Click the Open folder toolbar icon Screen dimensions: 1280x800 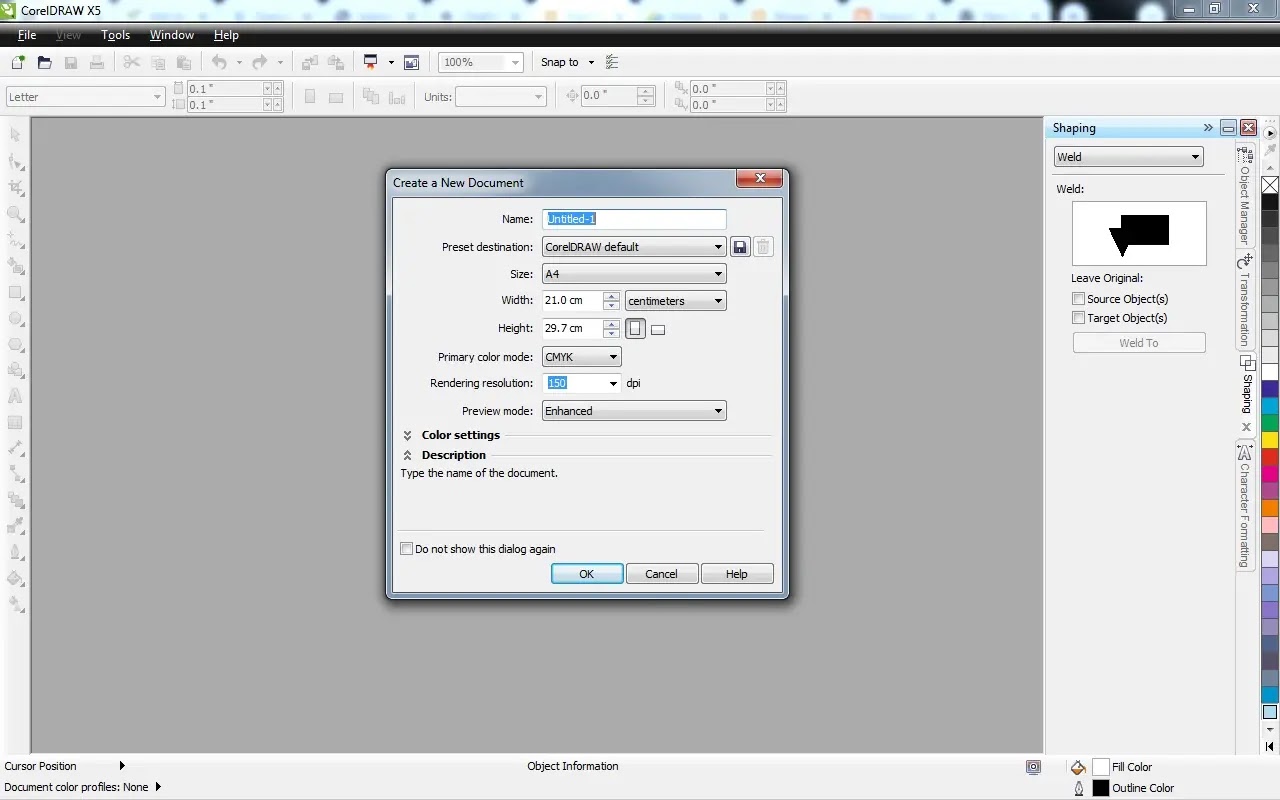click(x=44, y=62)
